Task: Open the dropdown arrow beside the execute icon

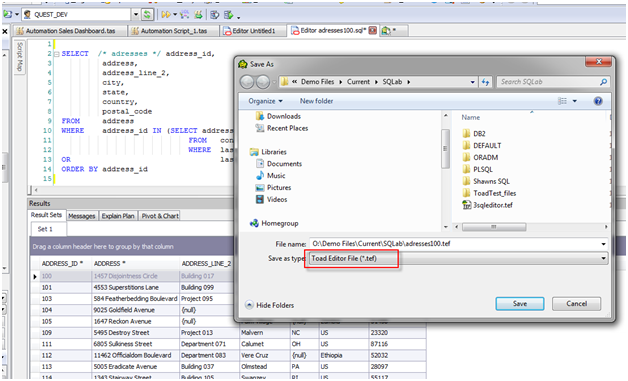Action: click(x=175, y=15)
